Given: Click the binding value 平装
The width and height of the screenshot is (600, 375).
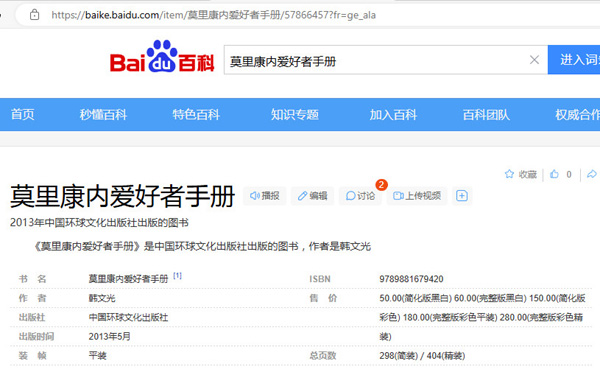Looking at the screenshot, I should [x=98, y=355].
